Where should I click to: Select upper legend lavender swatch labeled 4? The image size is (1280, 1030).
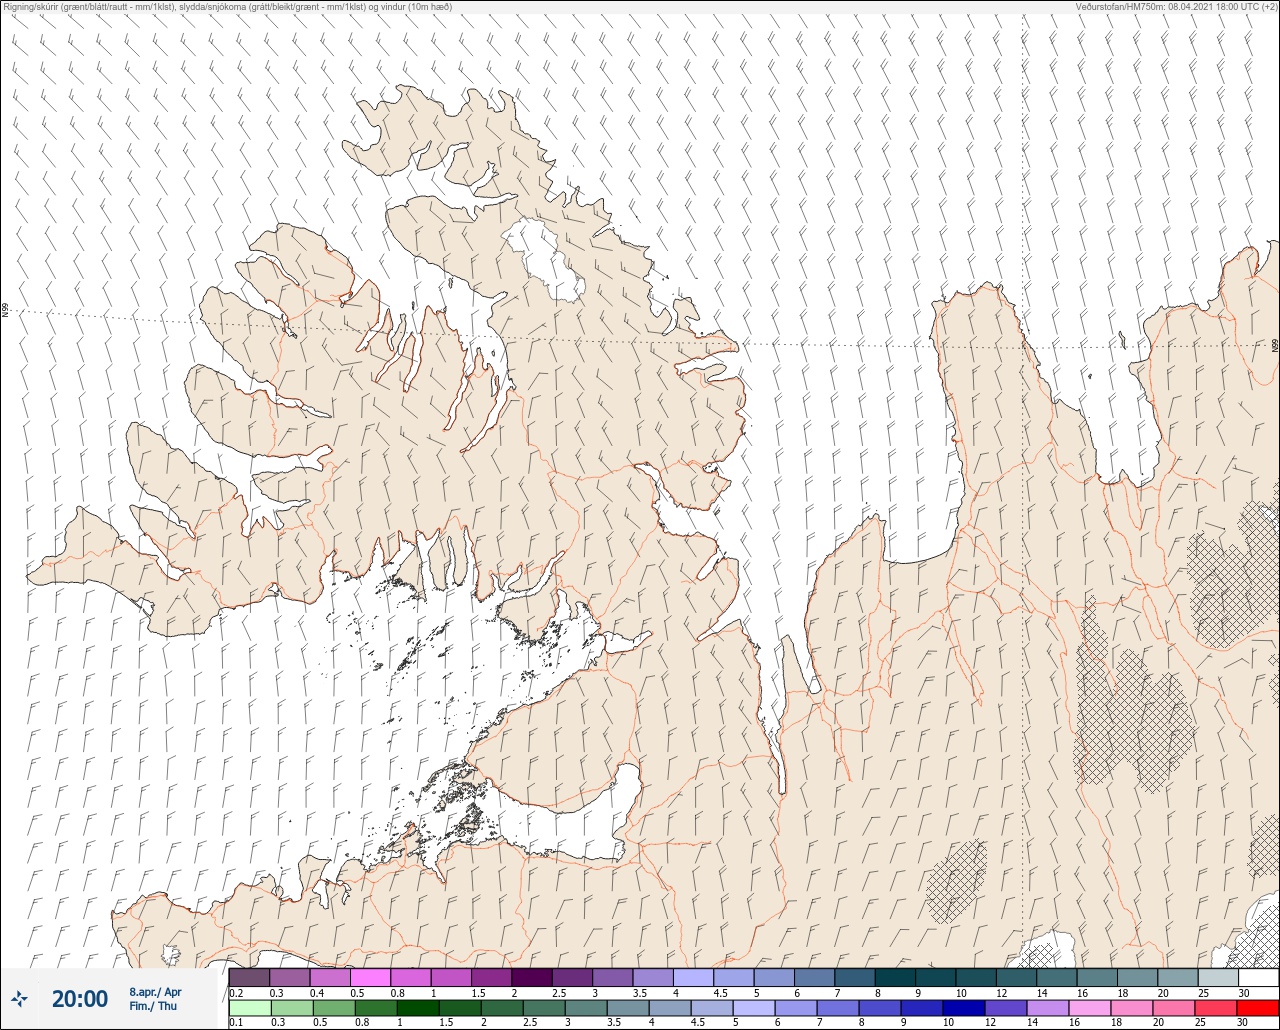(693, 977)
